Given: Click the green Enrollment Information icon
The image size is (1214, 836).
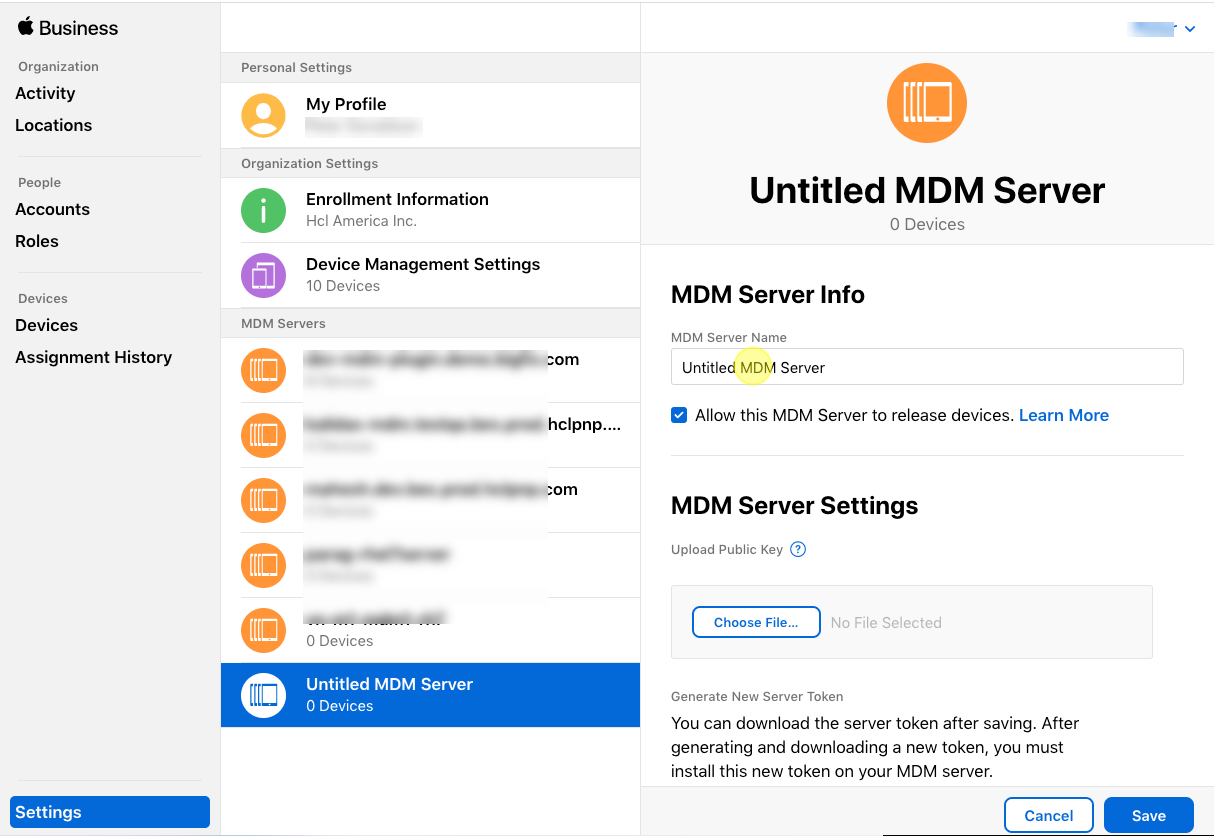Looking at the screenshot, I should (x=263, y=210).
